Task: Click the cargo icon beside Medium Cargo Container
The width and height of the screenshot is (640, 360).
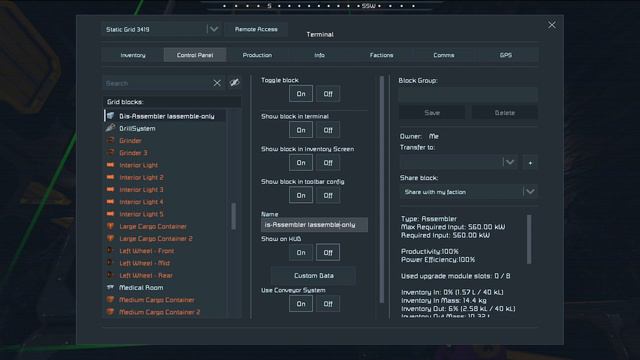Action: 110,300
